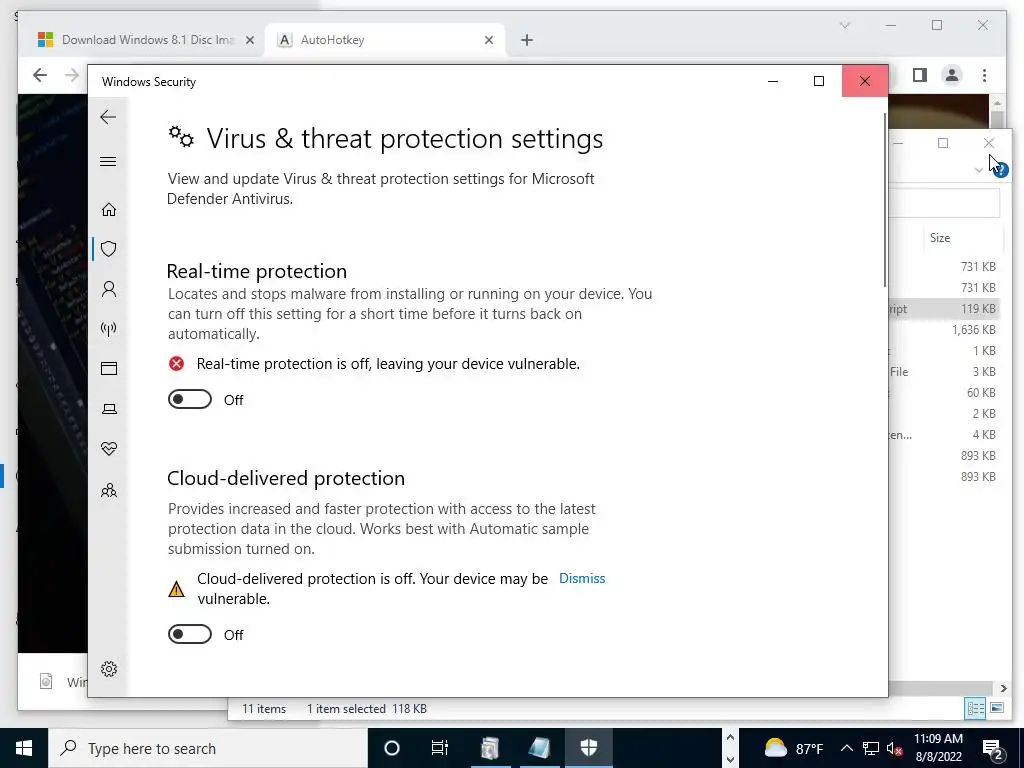Open the Home icon in Windows Security sidebar
The height and width of the screenshot is (768, 1024).
[108, 210]
